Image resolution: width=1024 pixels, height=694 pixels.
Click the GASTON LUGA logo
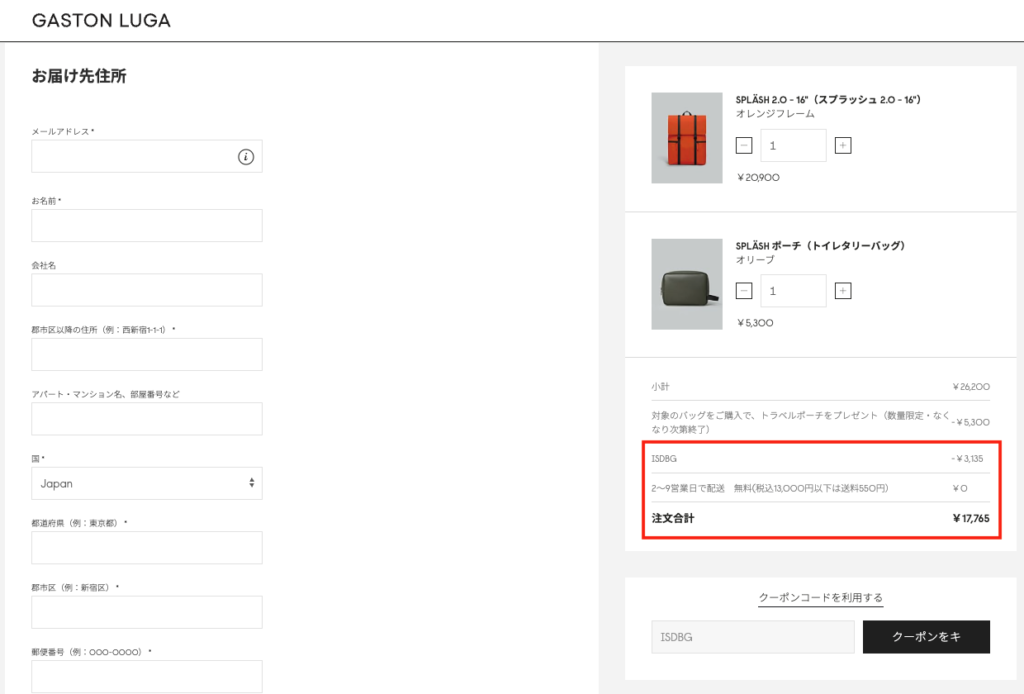coord(101,20)
